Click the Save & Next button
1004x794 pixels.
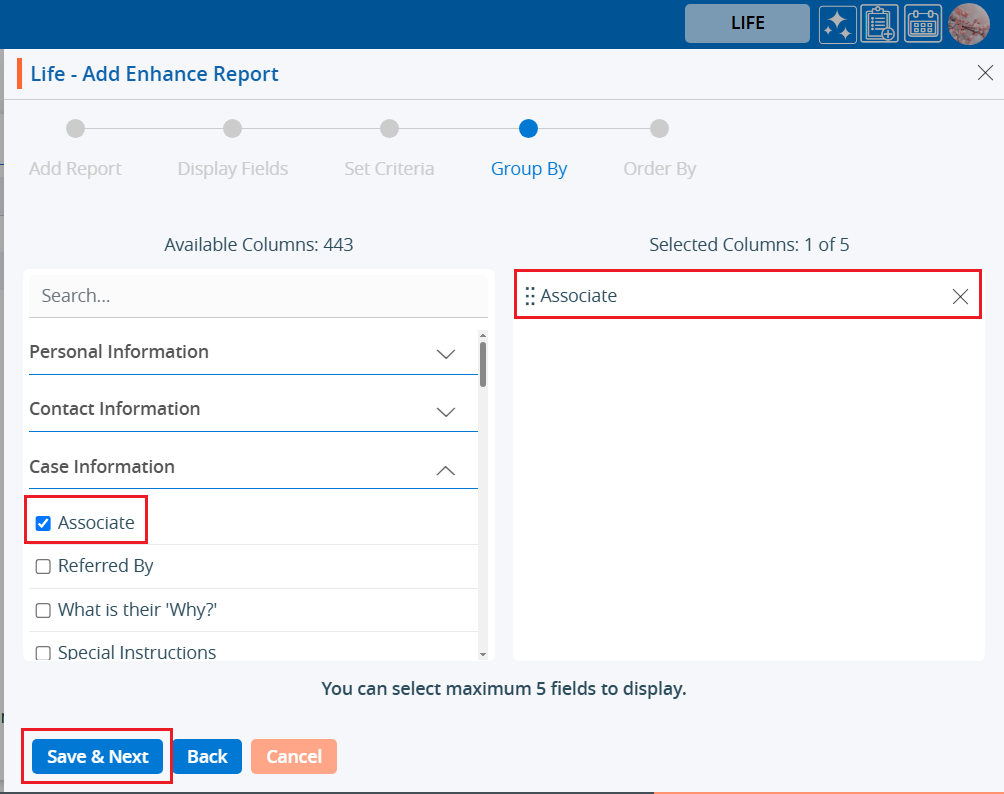(x=98, y=757)
